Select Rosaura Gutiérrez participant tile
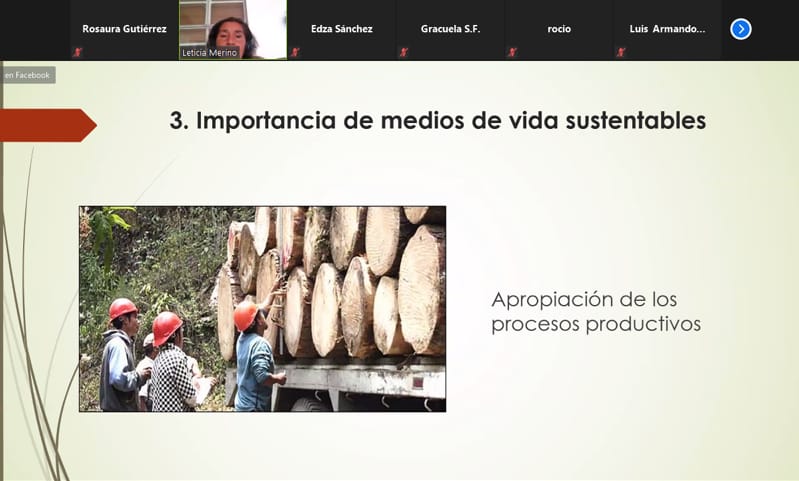 pyautogui.click(x=124, y=29)
